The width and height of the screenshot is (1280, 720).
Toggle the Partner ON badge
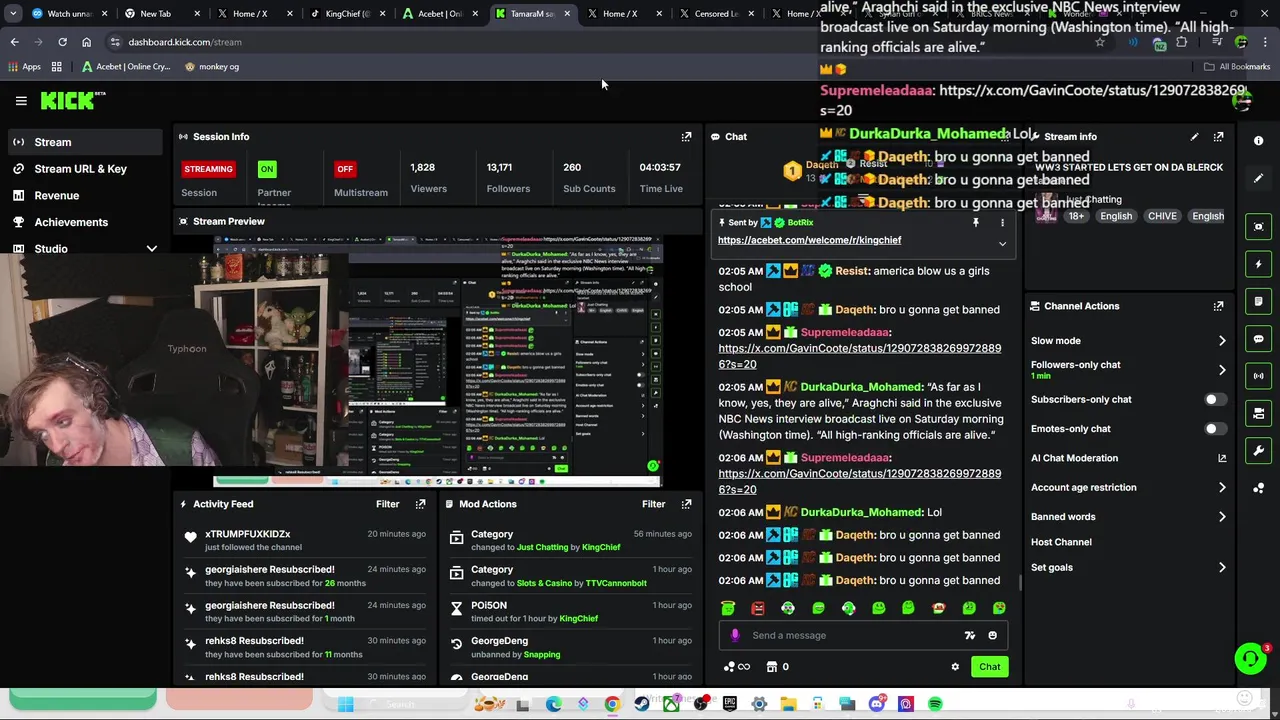click(267, 169)
